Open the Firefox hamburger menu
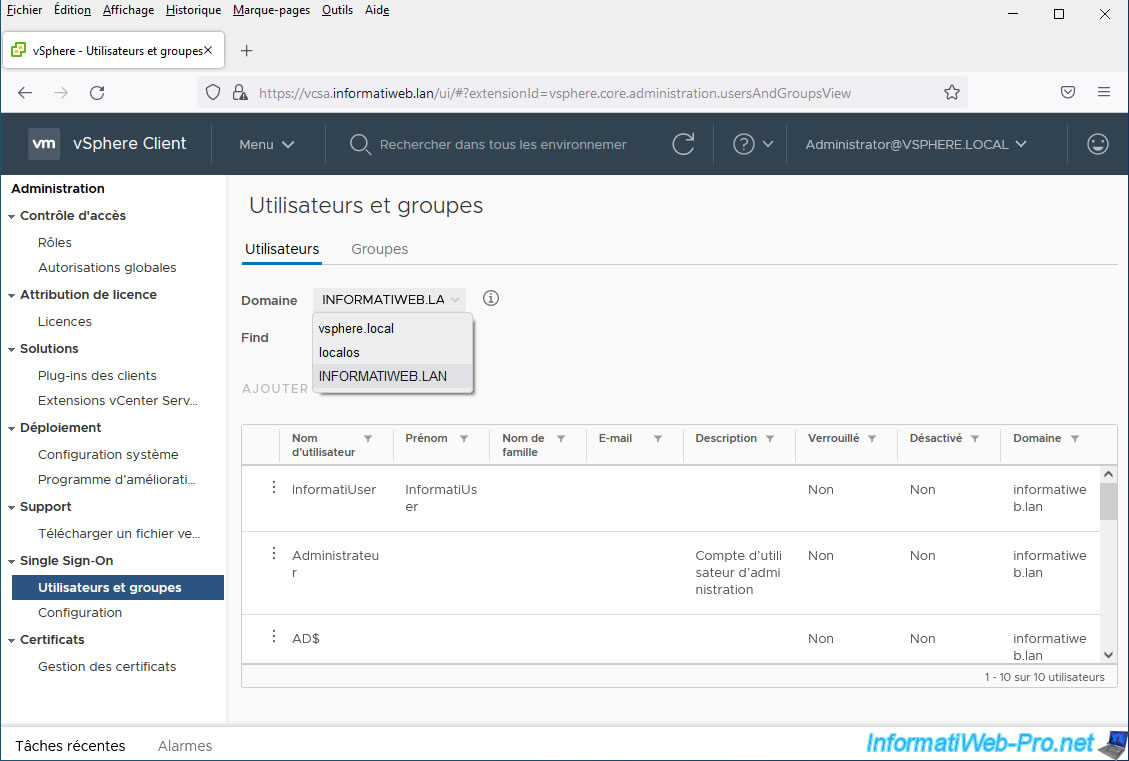1129x761 pixels. [x=1104, y=92]
